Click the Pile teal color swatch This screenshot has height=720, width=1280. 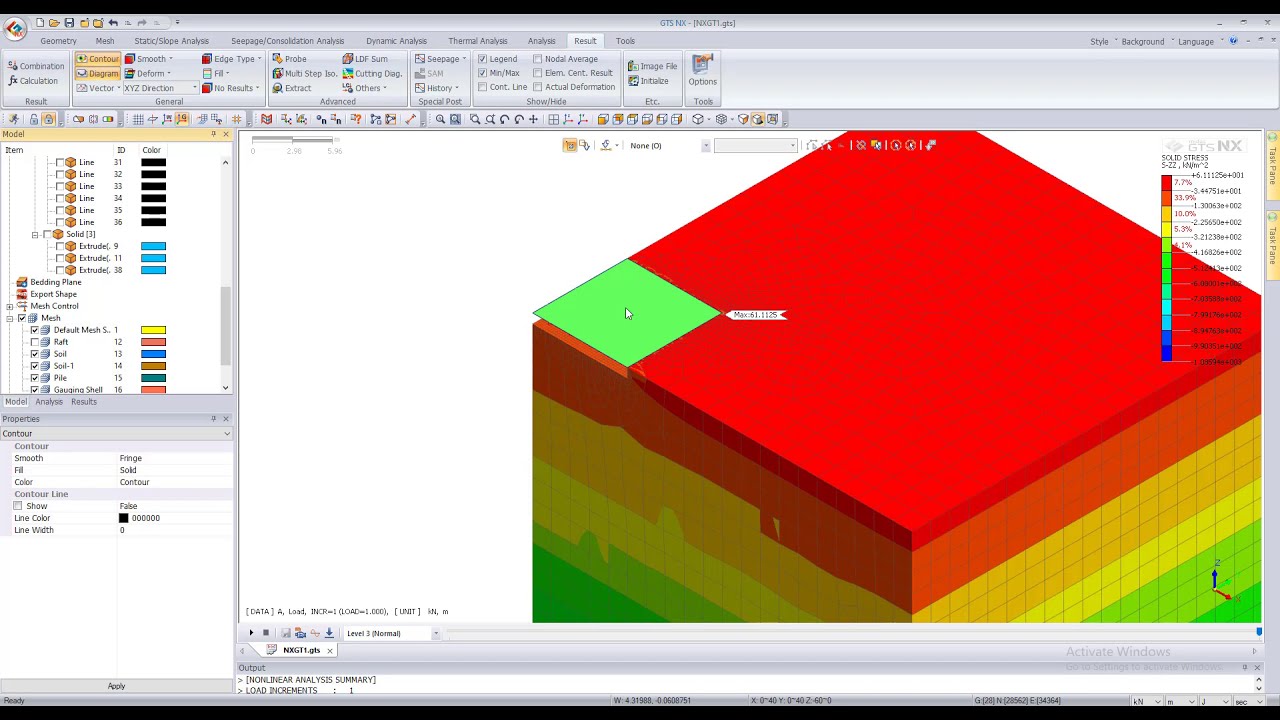(x=153, y=378)
